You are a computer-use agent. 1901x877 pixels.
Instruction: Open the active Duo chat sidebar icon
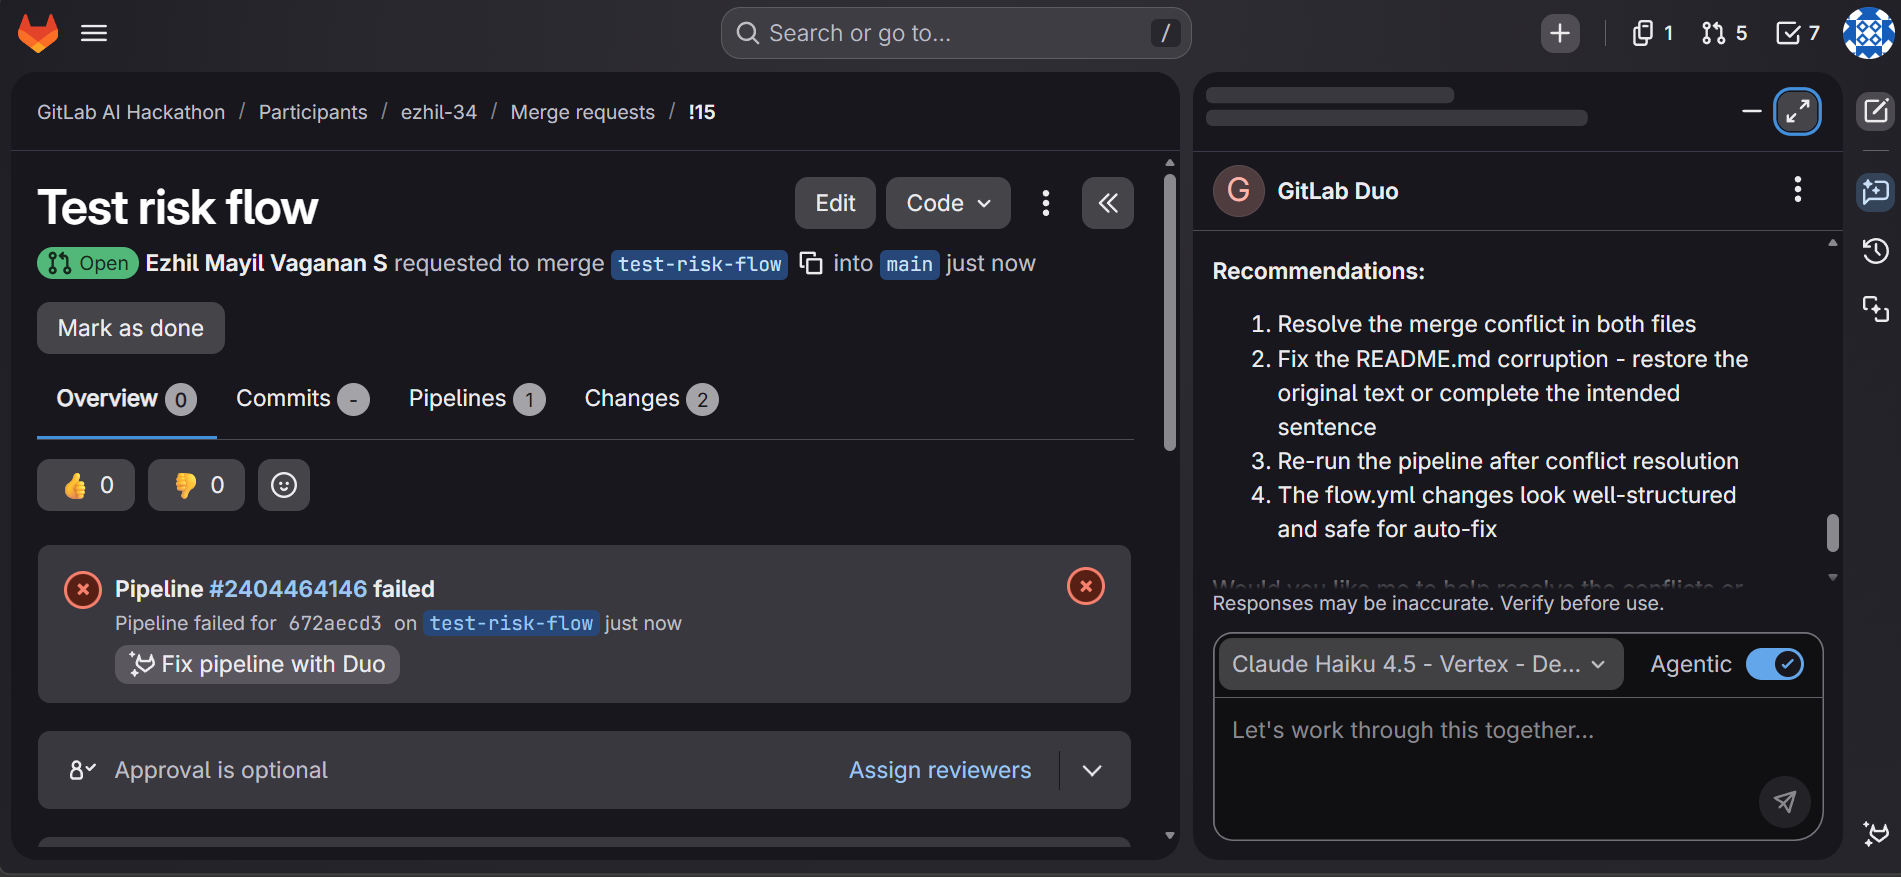click(1876, 190)
